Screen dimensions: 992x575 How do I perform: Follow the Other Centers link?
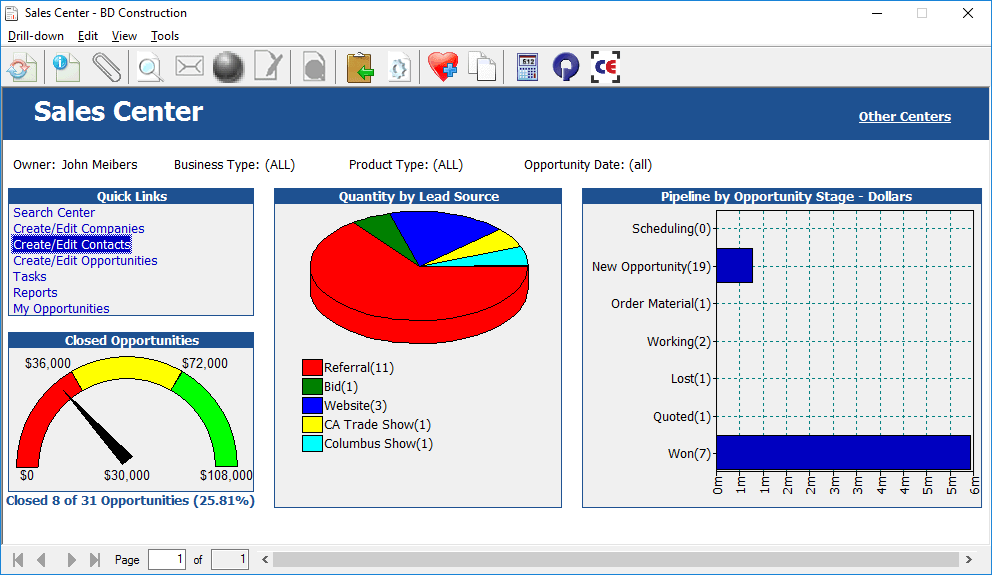coord(905,116)
